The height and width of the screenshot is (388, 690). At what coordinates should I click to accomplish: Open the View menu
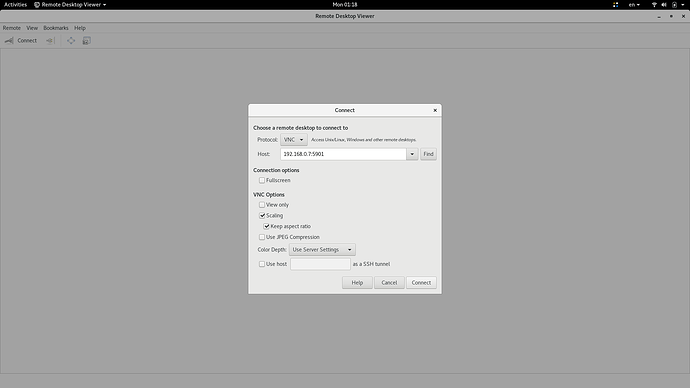pos(32,28)
